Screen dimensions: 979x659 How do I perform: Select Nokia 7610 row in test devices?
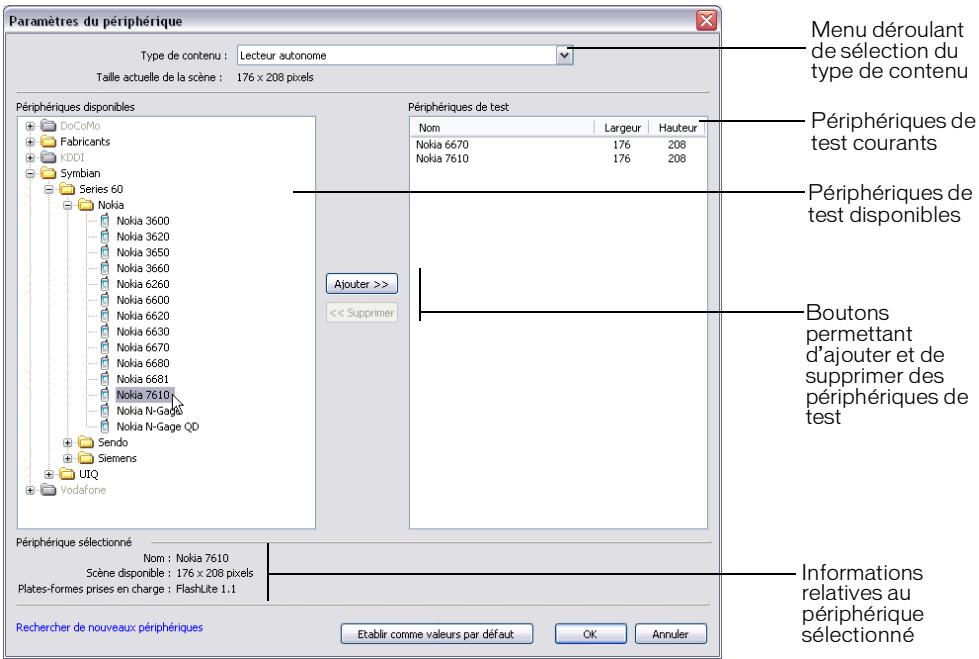tap(558, 159)
